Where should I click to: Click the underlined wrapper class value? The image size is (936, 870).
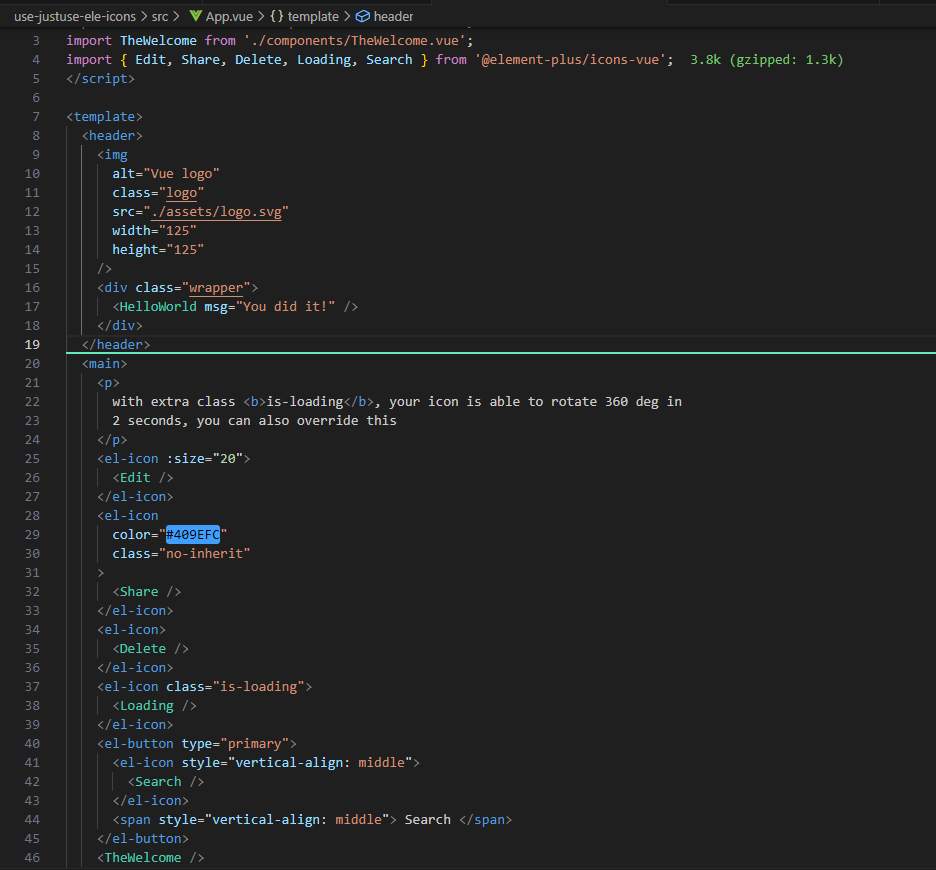point(216,288)
